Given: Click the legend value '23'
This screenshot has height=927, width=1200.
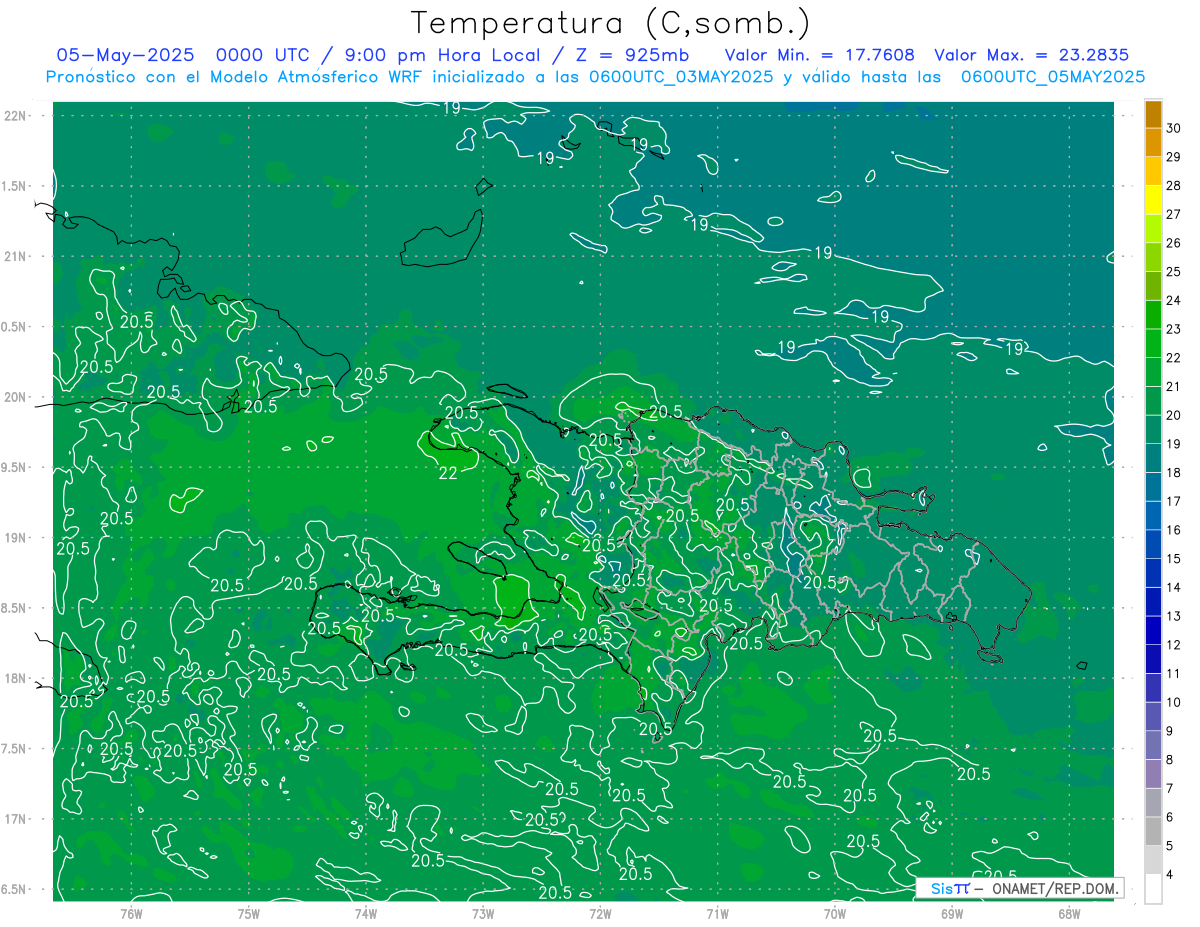Looking at the screenshot, I should (x=1174, y=329).
